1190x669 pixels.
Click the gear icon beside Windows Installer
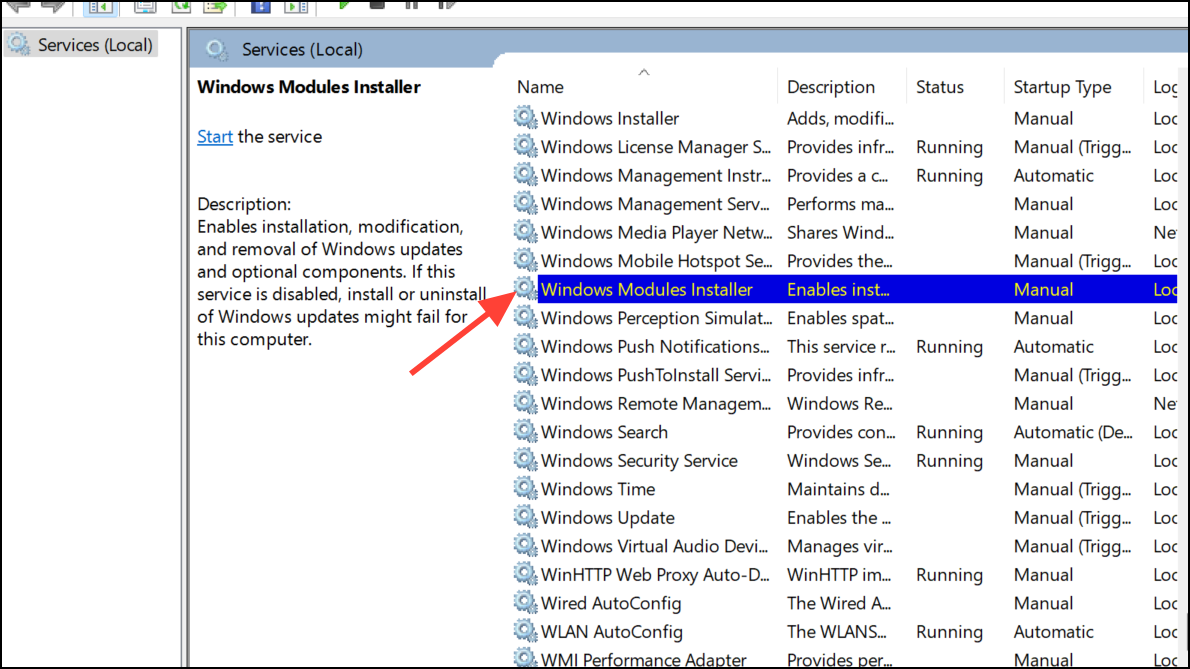[x=525, y=118]
